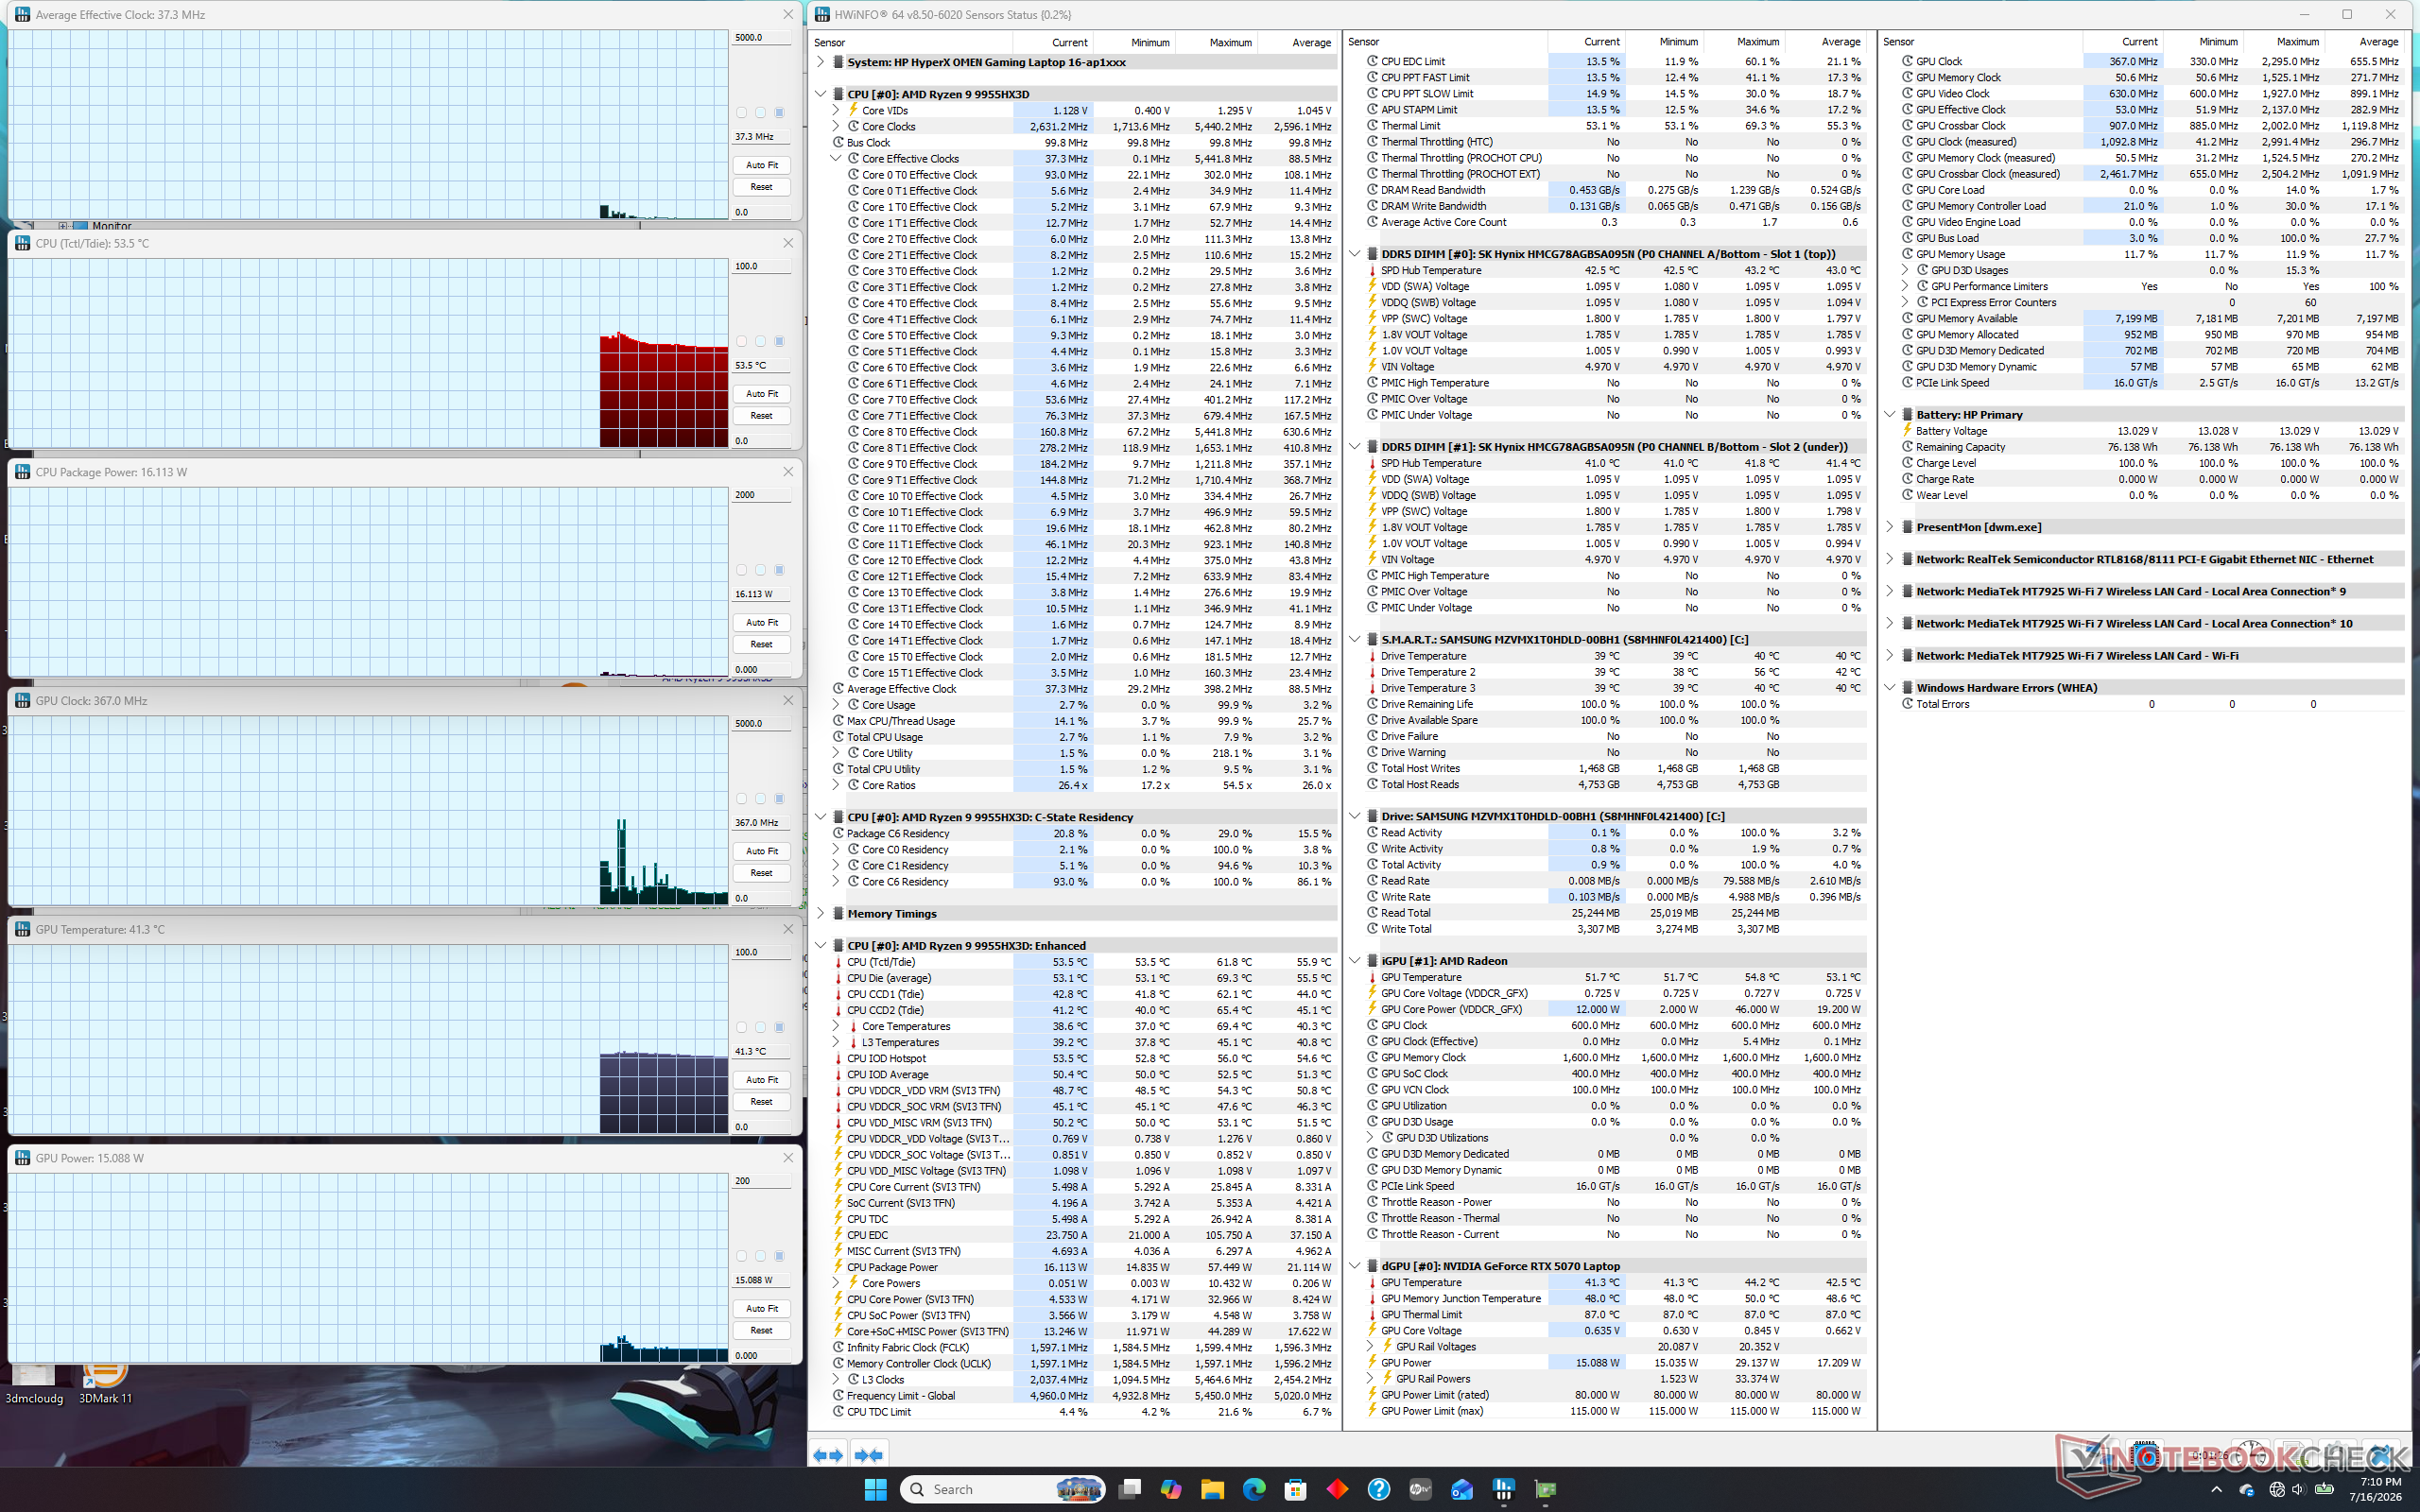
Task: Collapse the C-State Residency section
Action: 821,817
